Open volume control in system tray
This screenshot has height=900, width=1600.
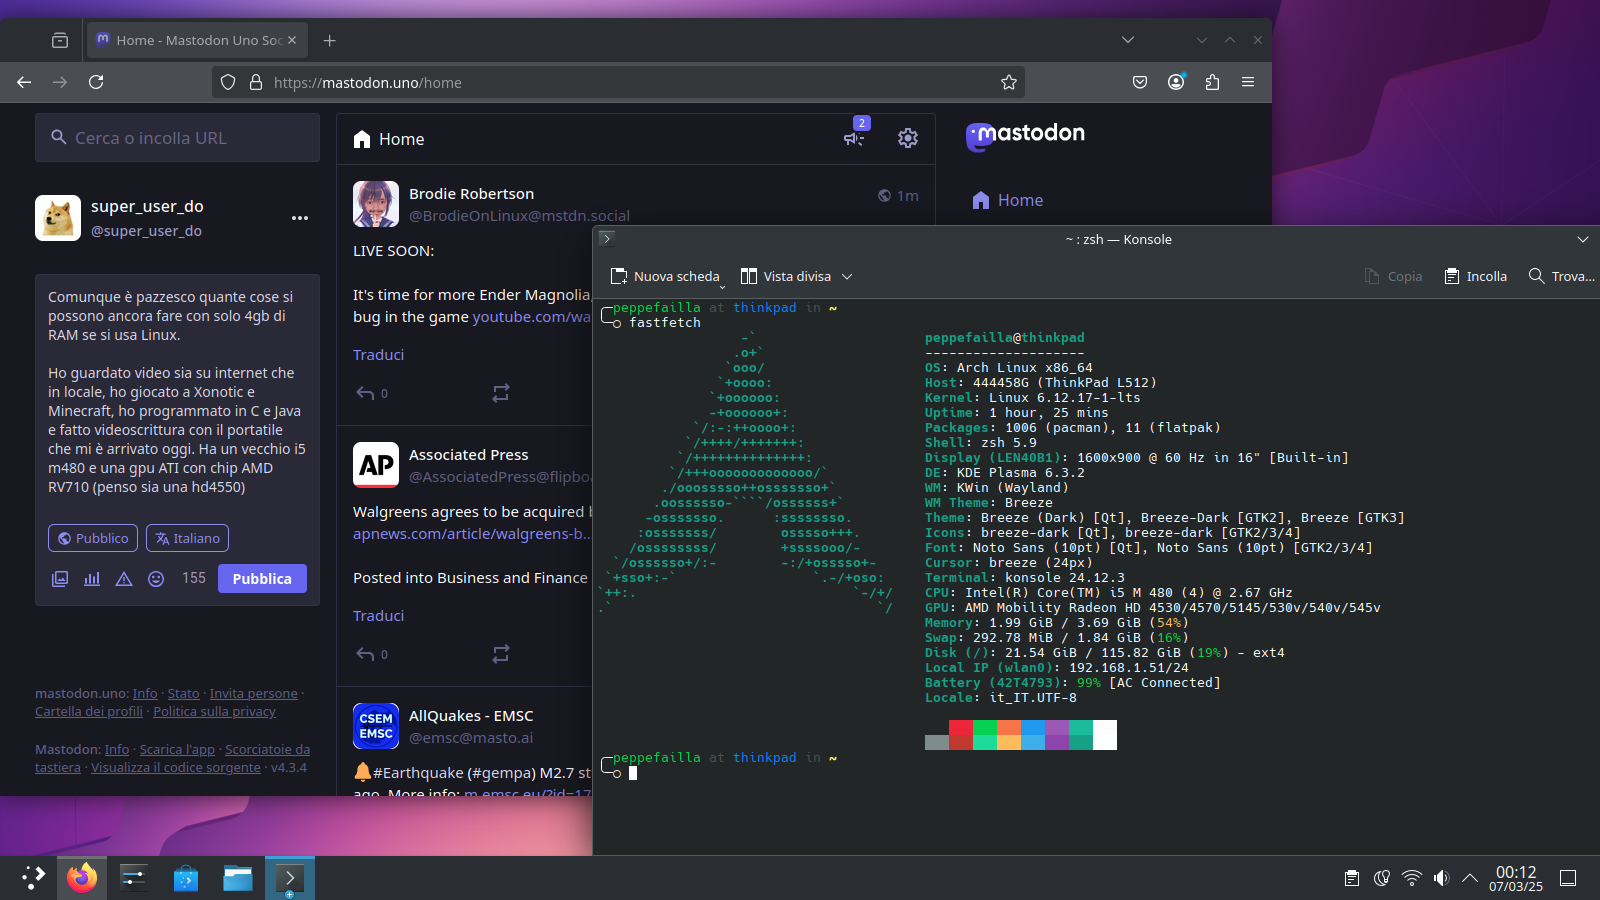pyautogui.click(x=1441, y=878)
